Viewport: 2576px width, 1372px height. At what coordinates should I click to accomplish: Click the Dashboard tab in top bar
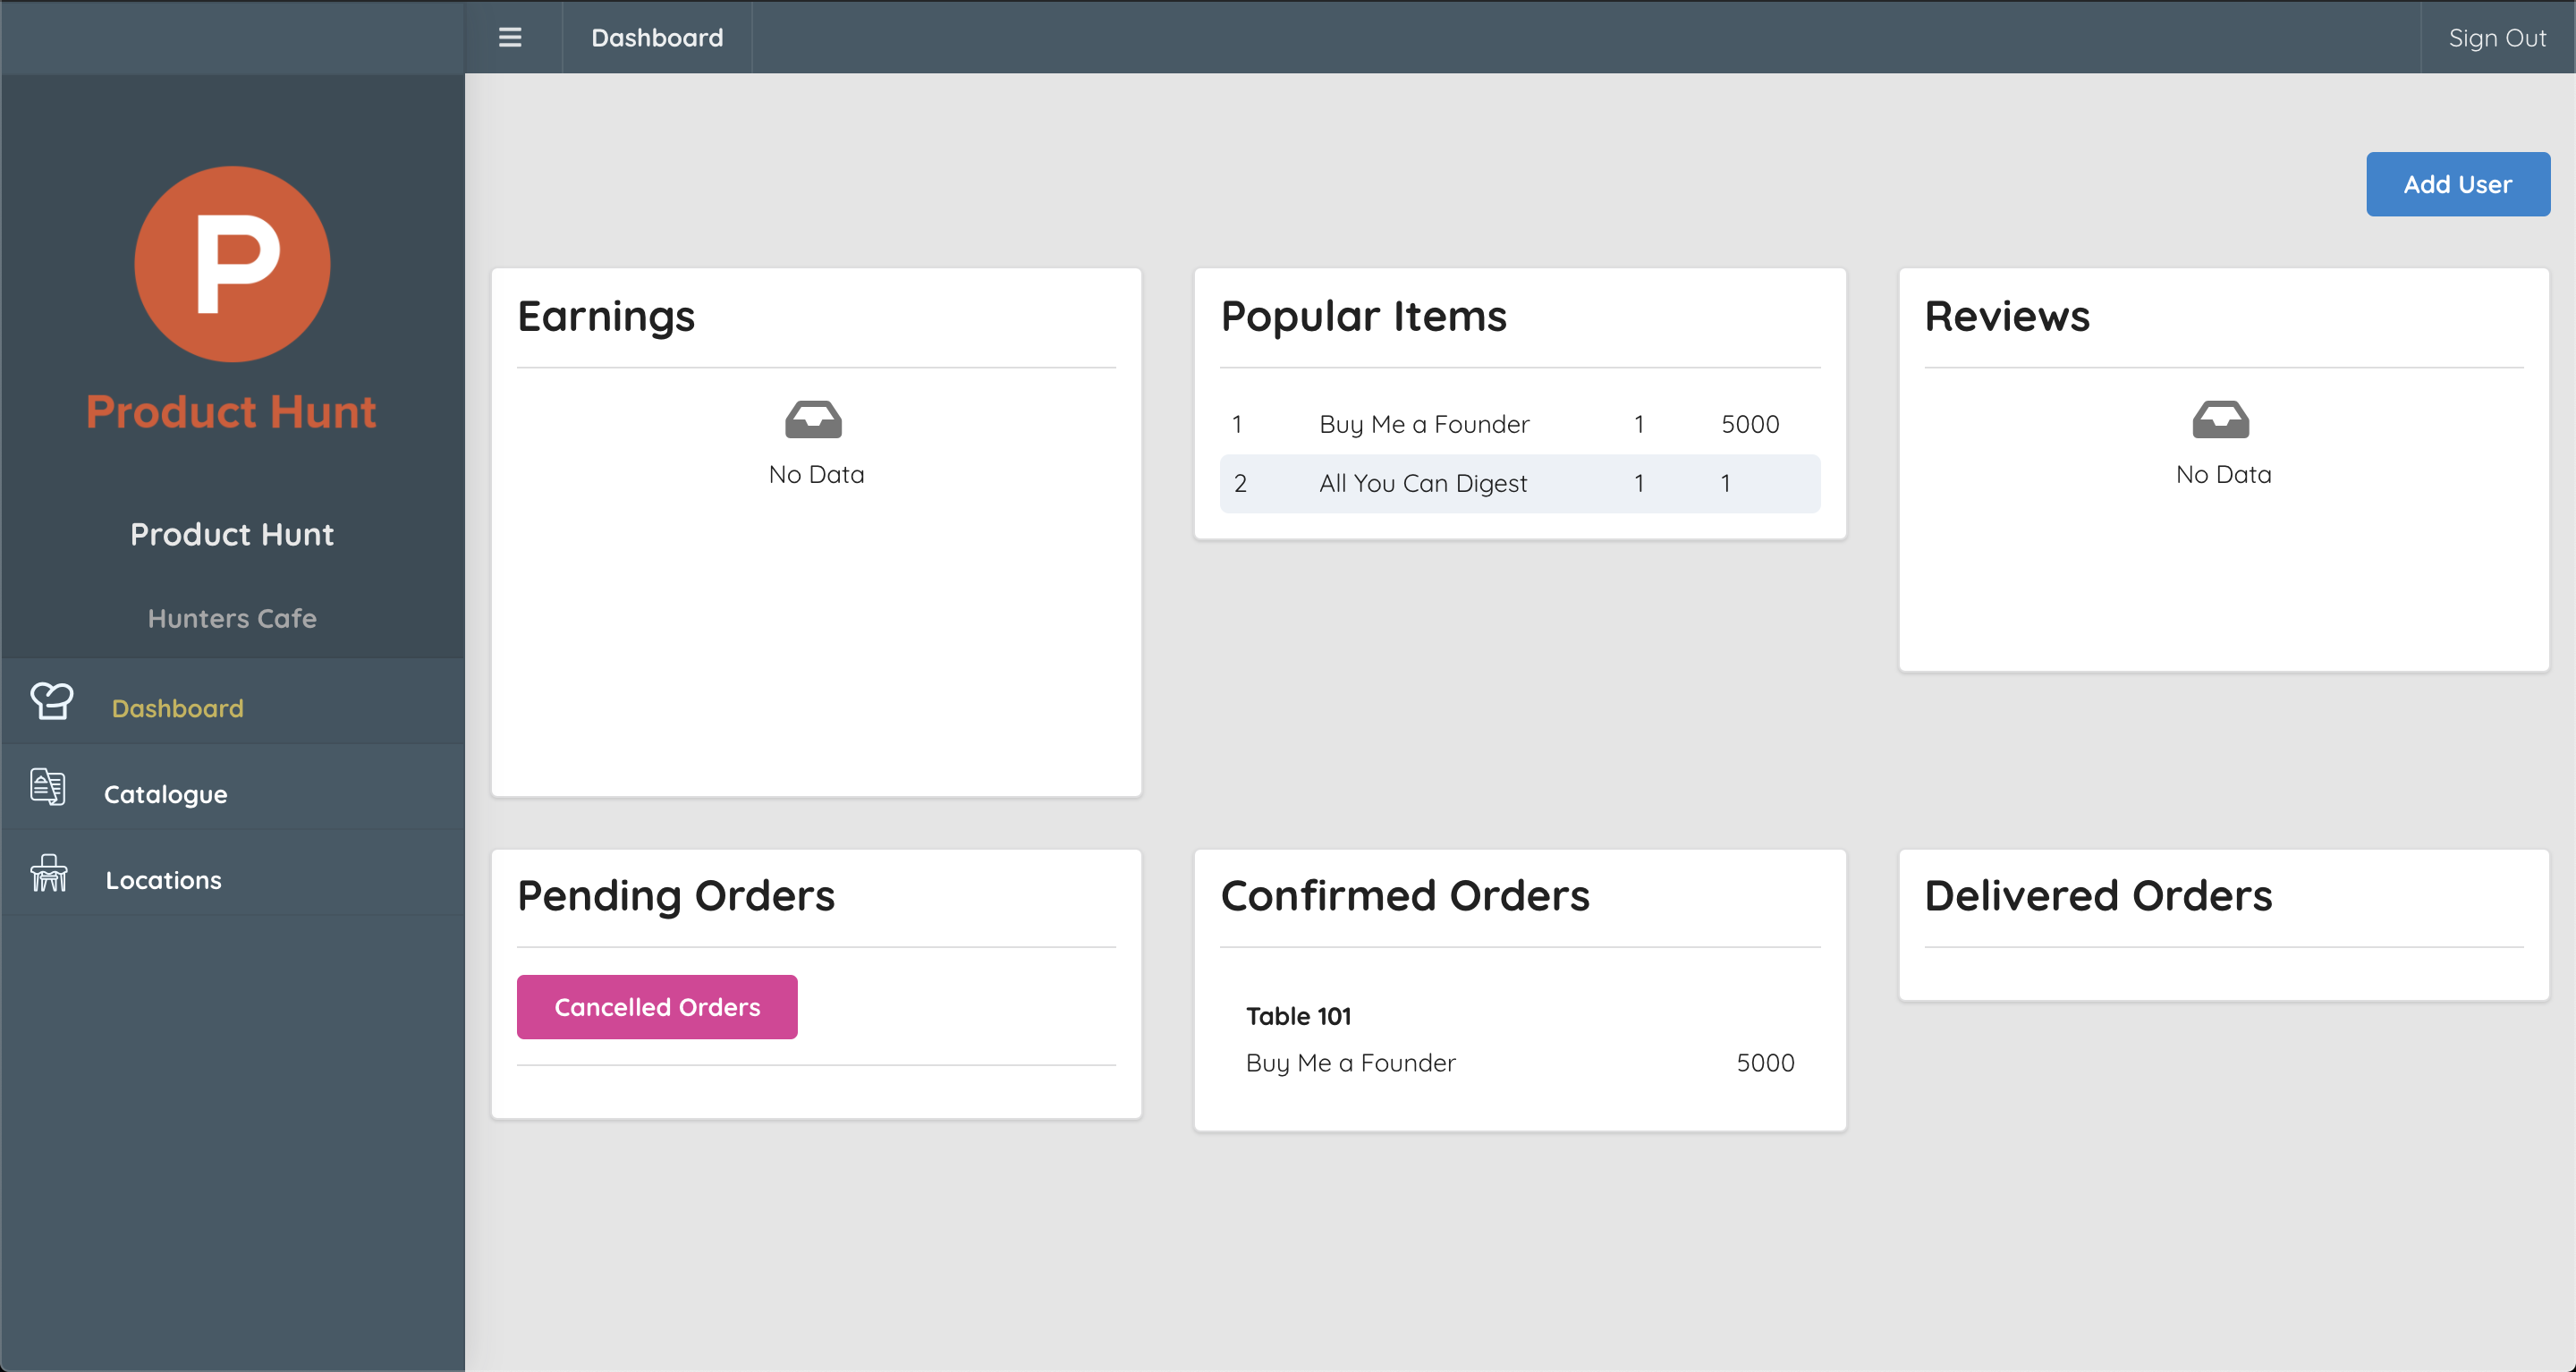click(657, 38)
